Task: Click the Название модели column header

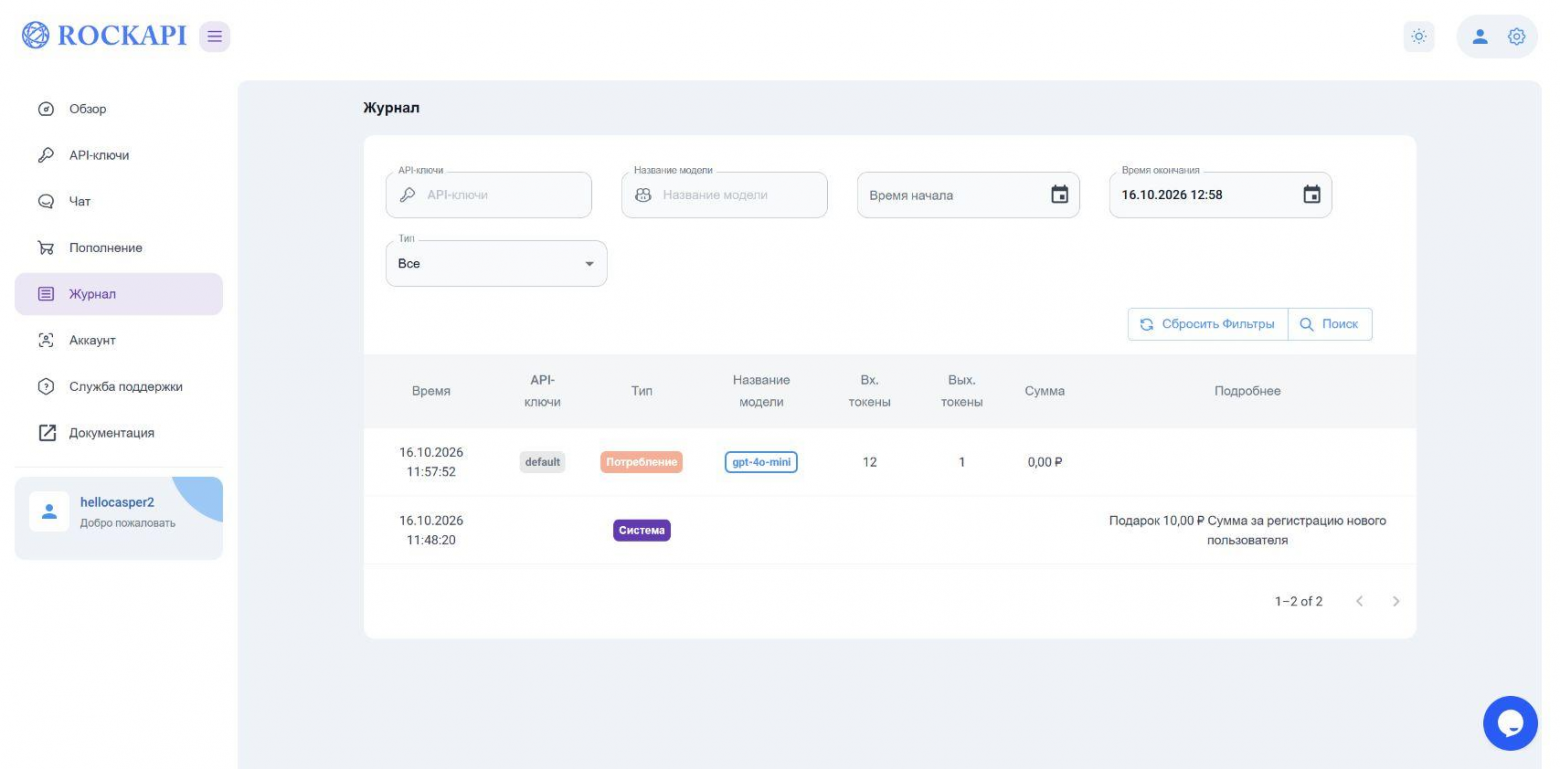Action: click(761, 391)
